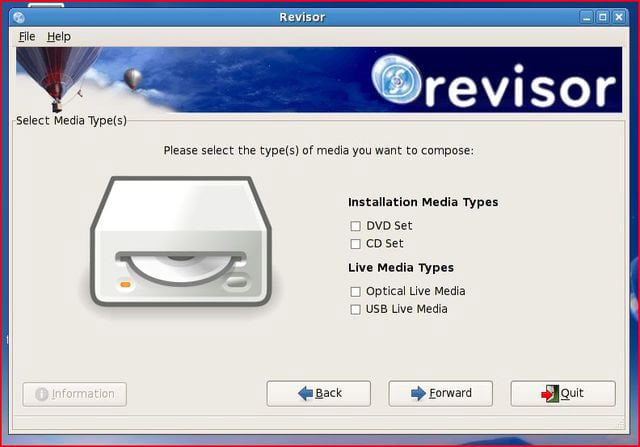Click the Forward button
The image size is (640, 447).
click(440, 394)
